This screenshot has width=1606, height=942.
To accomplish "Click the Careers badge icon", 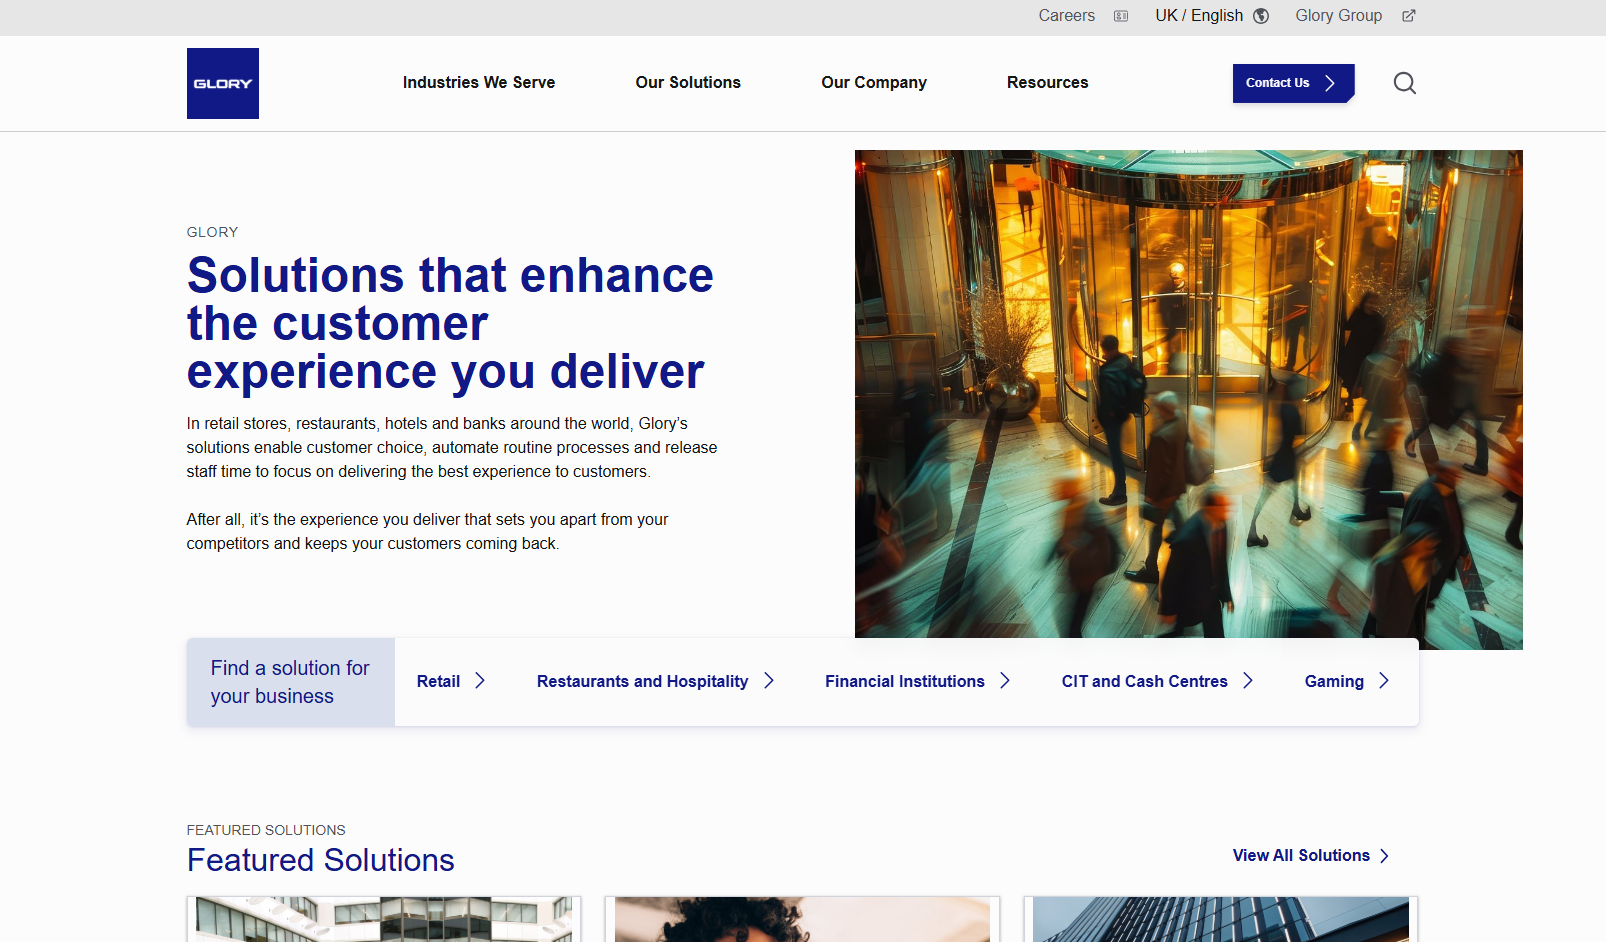I will pos(1121,16).
